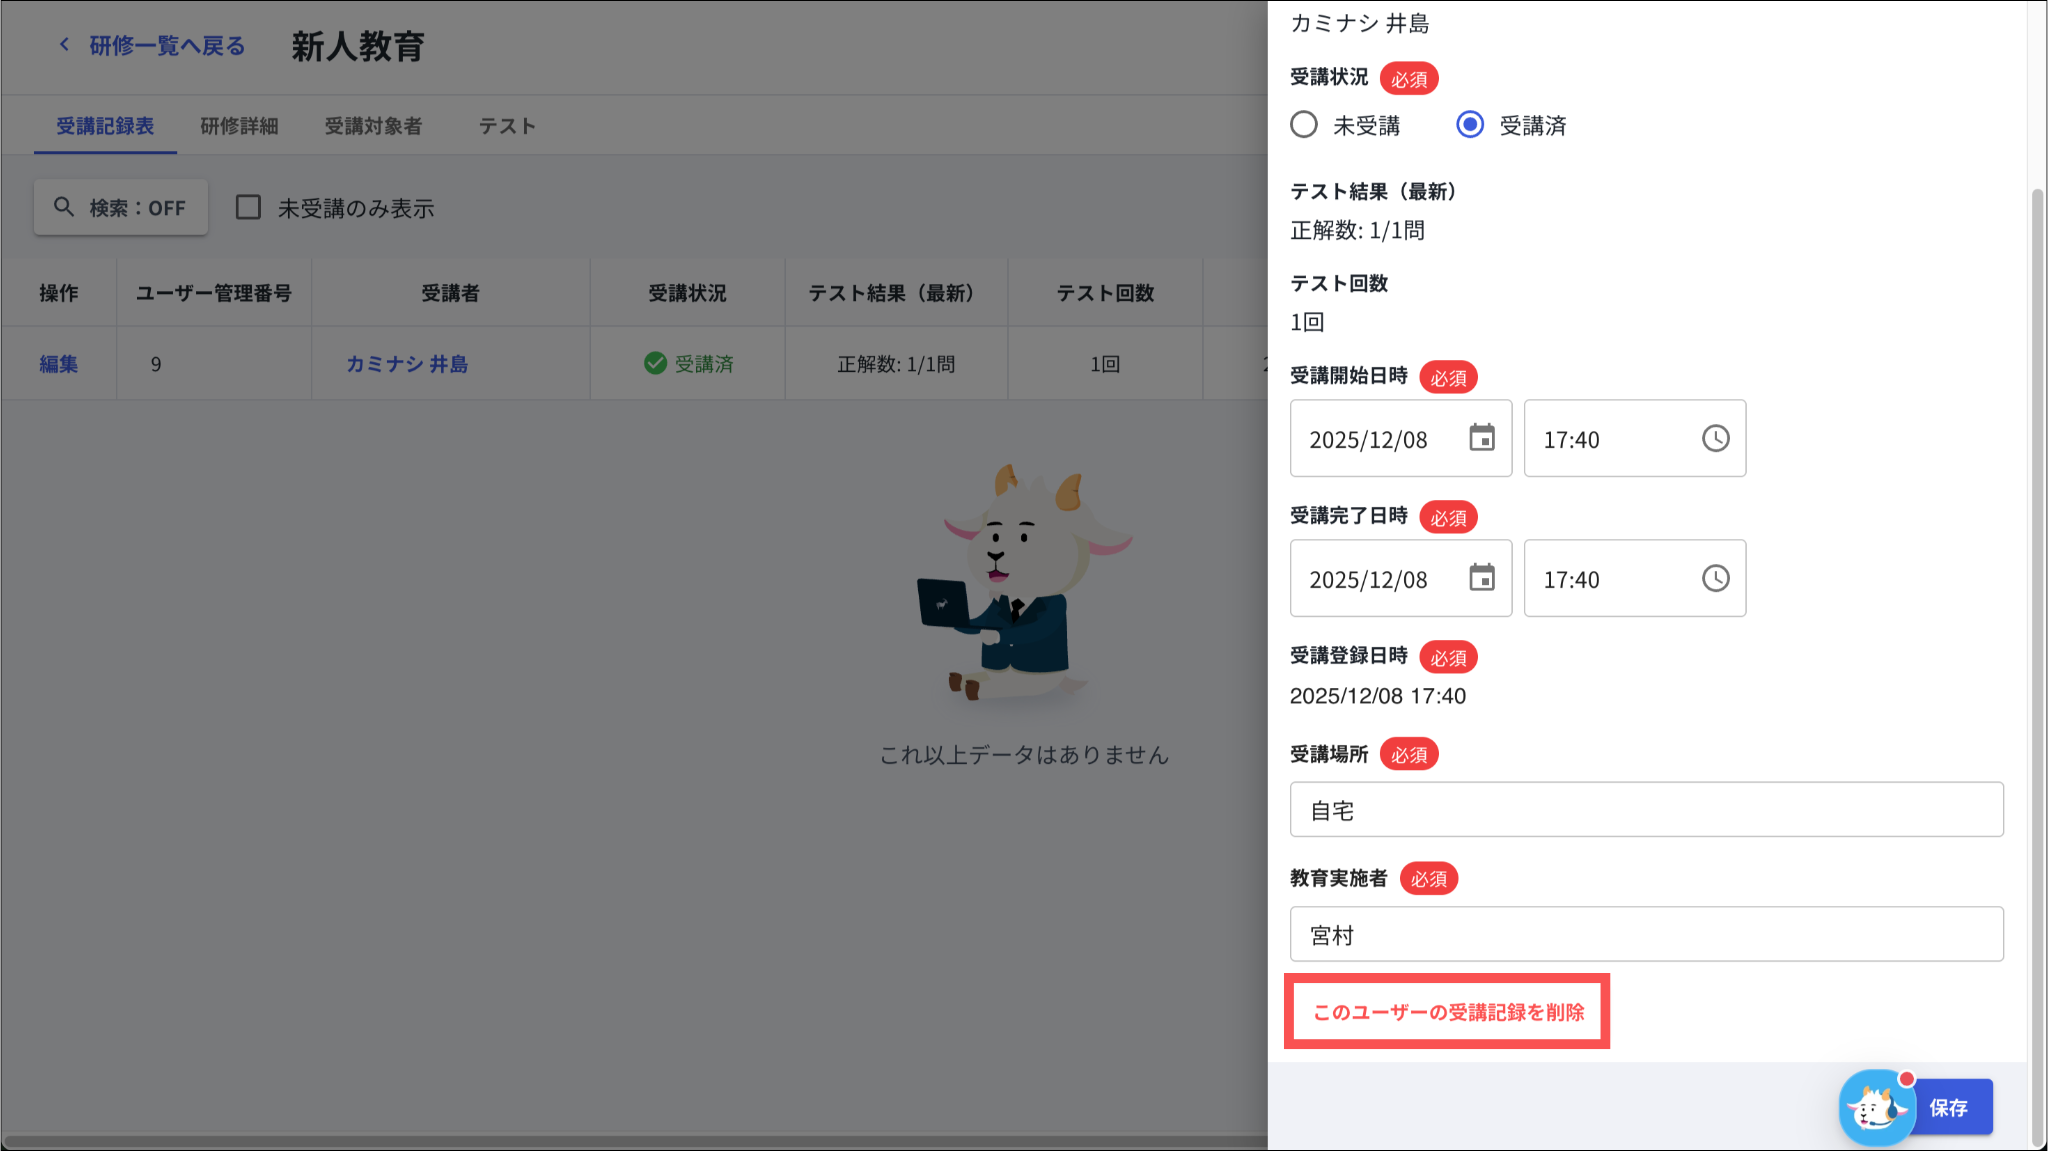The width and height of the screenshot is (2048, 1151).
Task: Click the 教育実施者 input field
Action: pos(1646,934)
